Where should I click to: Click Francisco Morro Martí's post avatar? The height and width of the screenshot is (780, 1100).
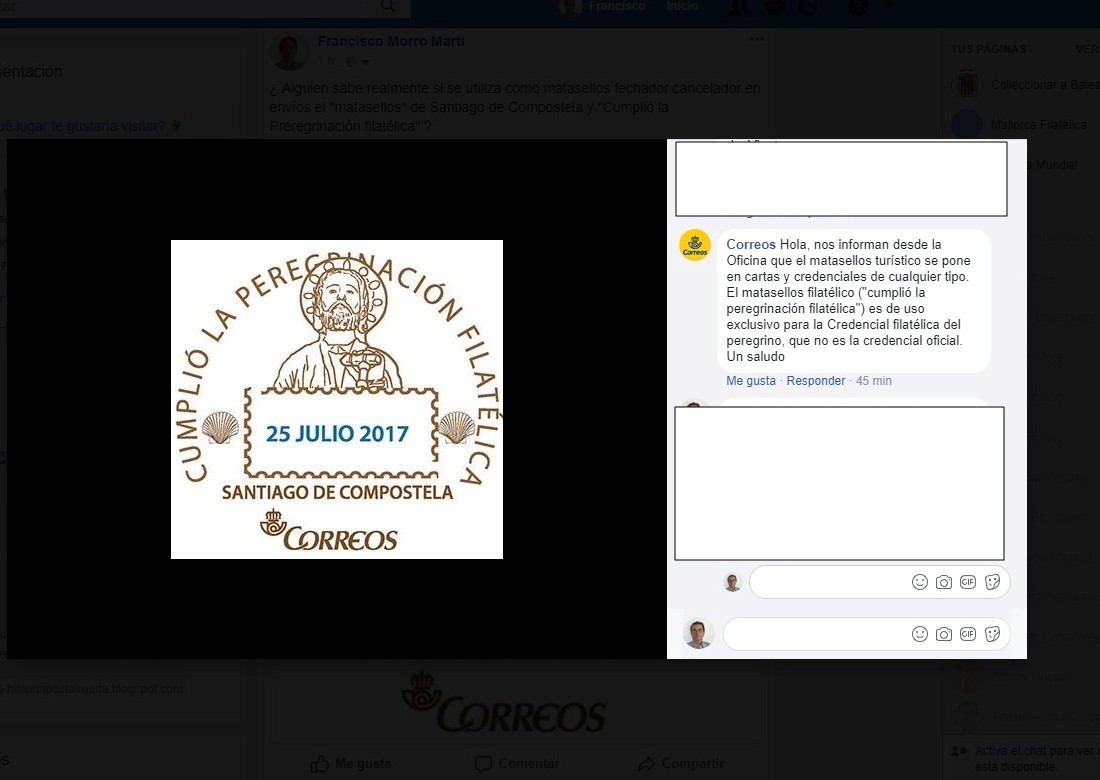[x=289, y=52]
